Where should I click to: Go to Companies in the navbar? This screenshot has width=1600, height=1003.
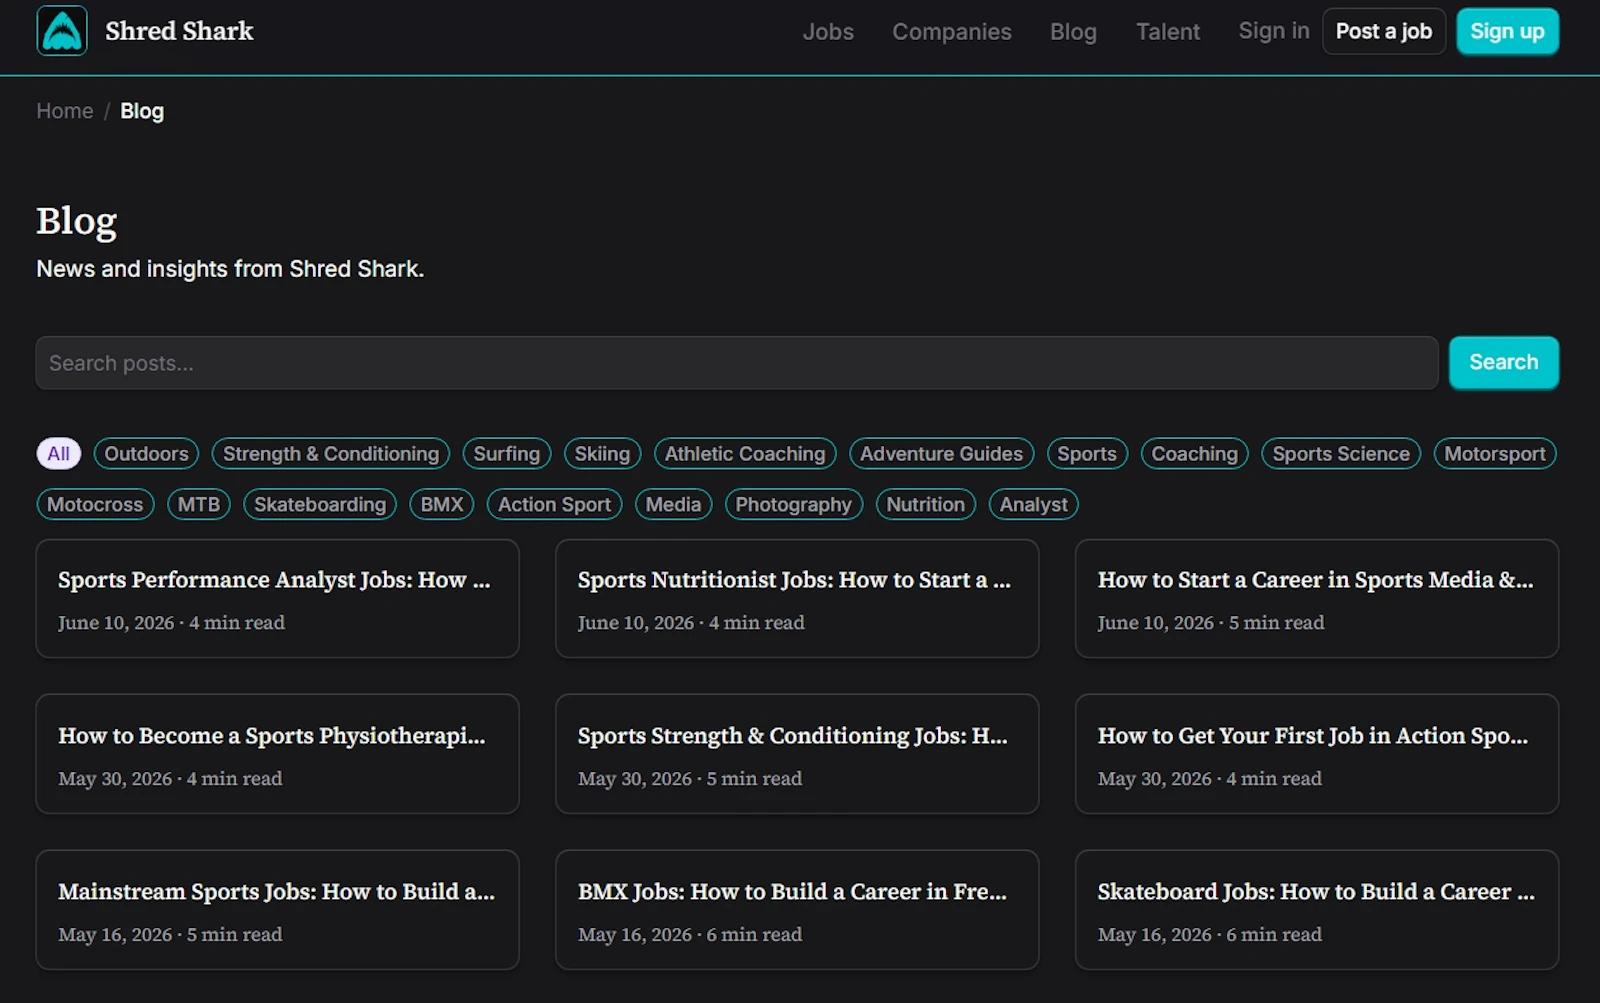(x=952, y=32)
